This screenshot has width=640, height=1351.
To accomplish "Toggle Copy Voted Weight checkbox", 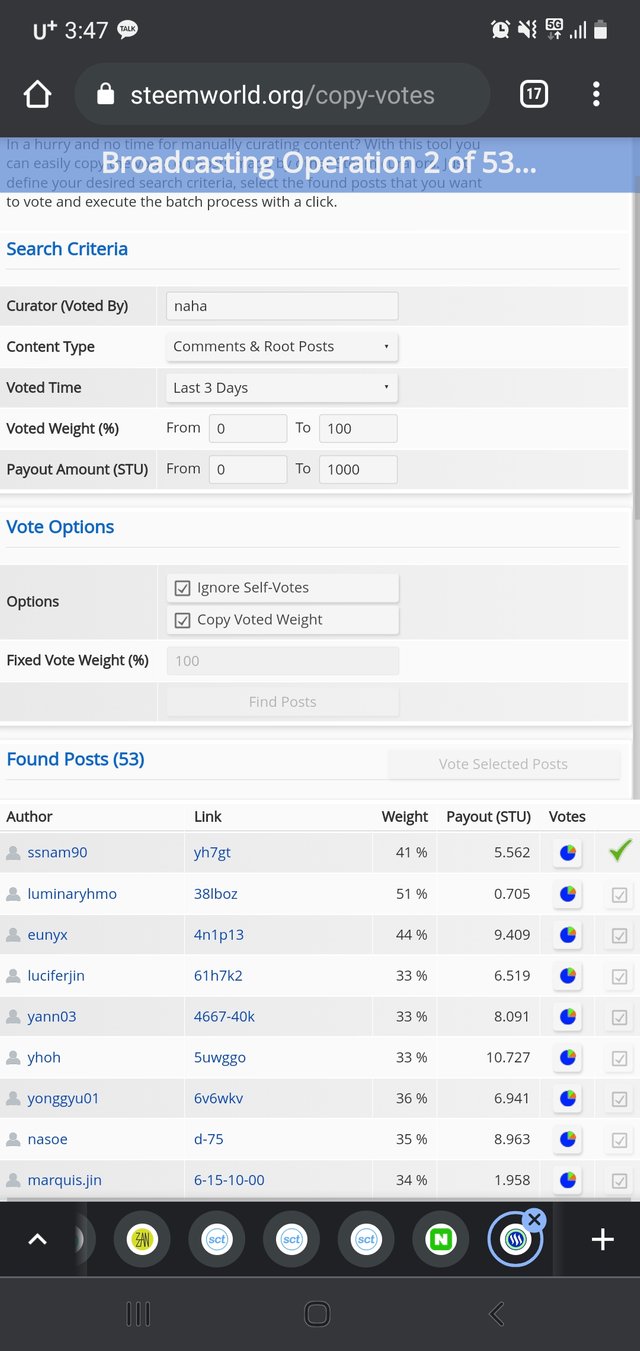I will (182, 620).
